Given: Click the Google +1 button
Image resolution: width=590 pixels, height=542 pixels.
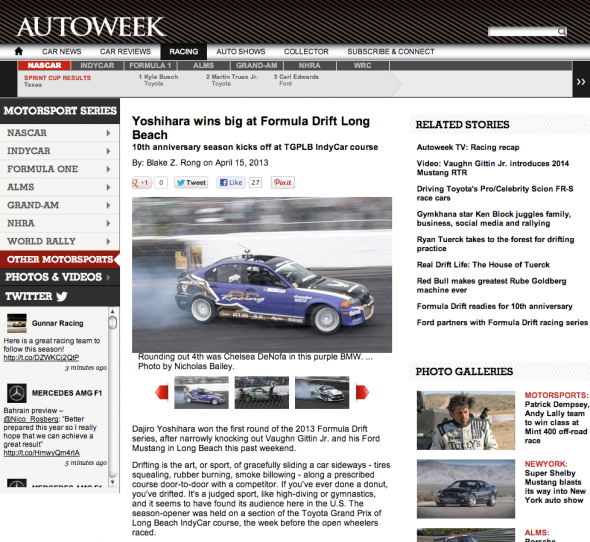Looking at the screenshot, I should [x=141, y=183].
